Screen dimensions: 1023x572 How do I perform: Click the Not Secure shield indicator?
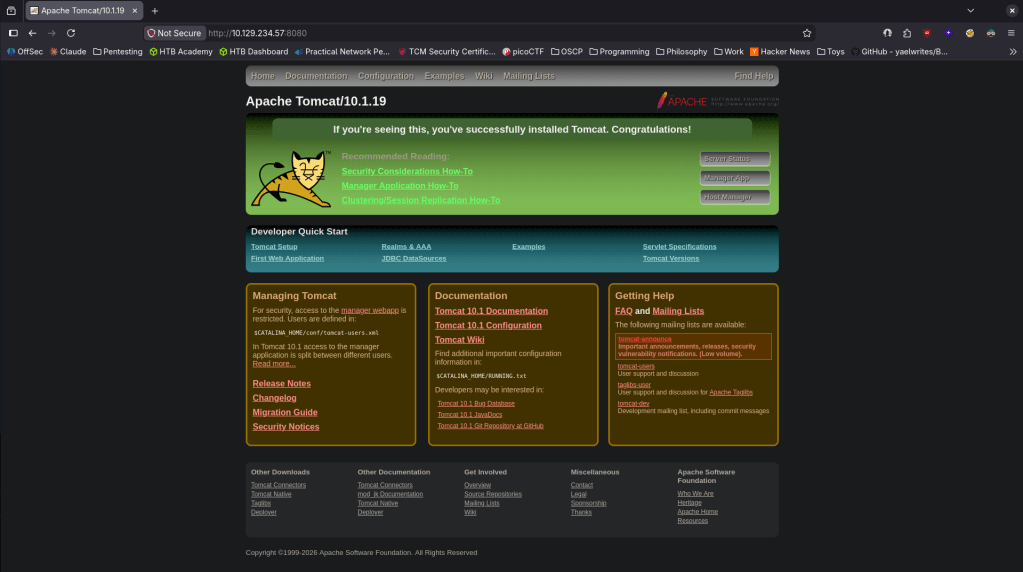174,33
